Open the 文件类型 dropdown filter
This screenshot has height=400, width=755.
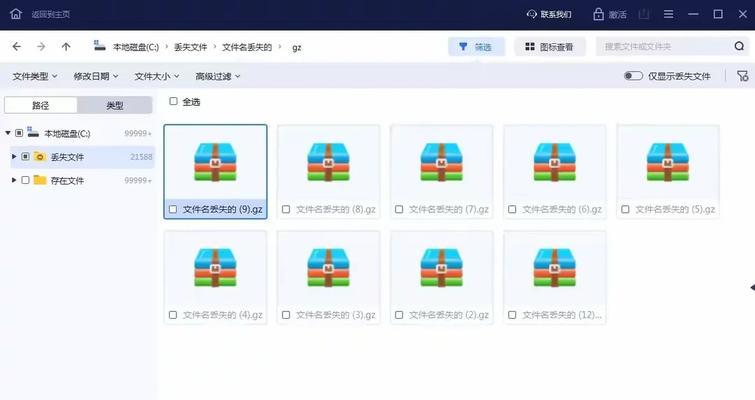(x=35, y=76)
